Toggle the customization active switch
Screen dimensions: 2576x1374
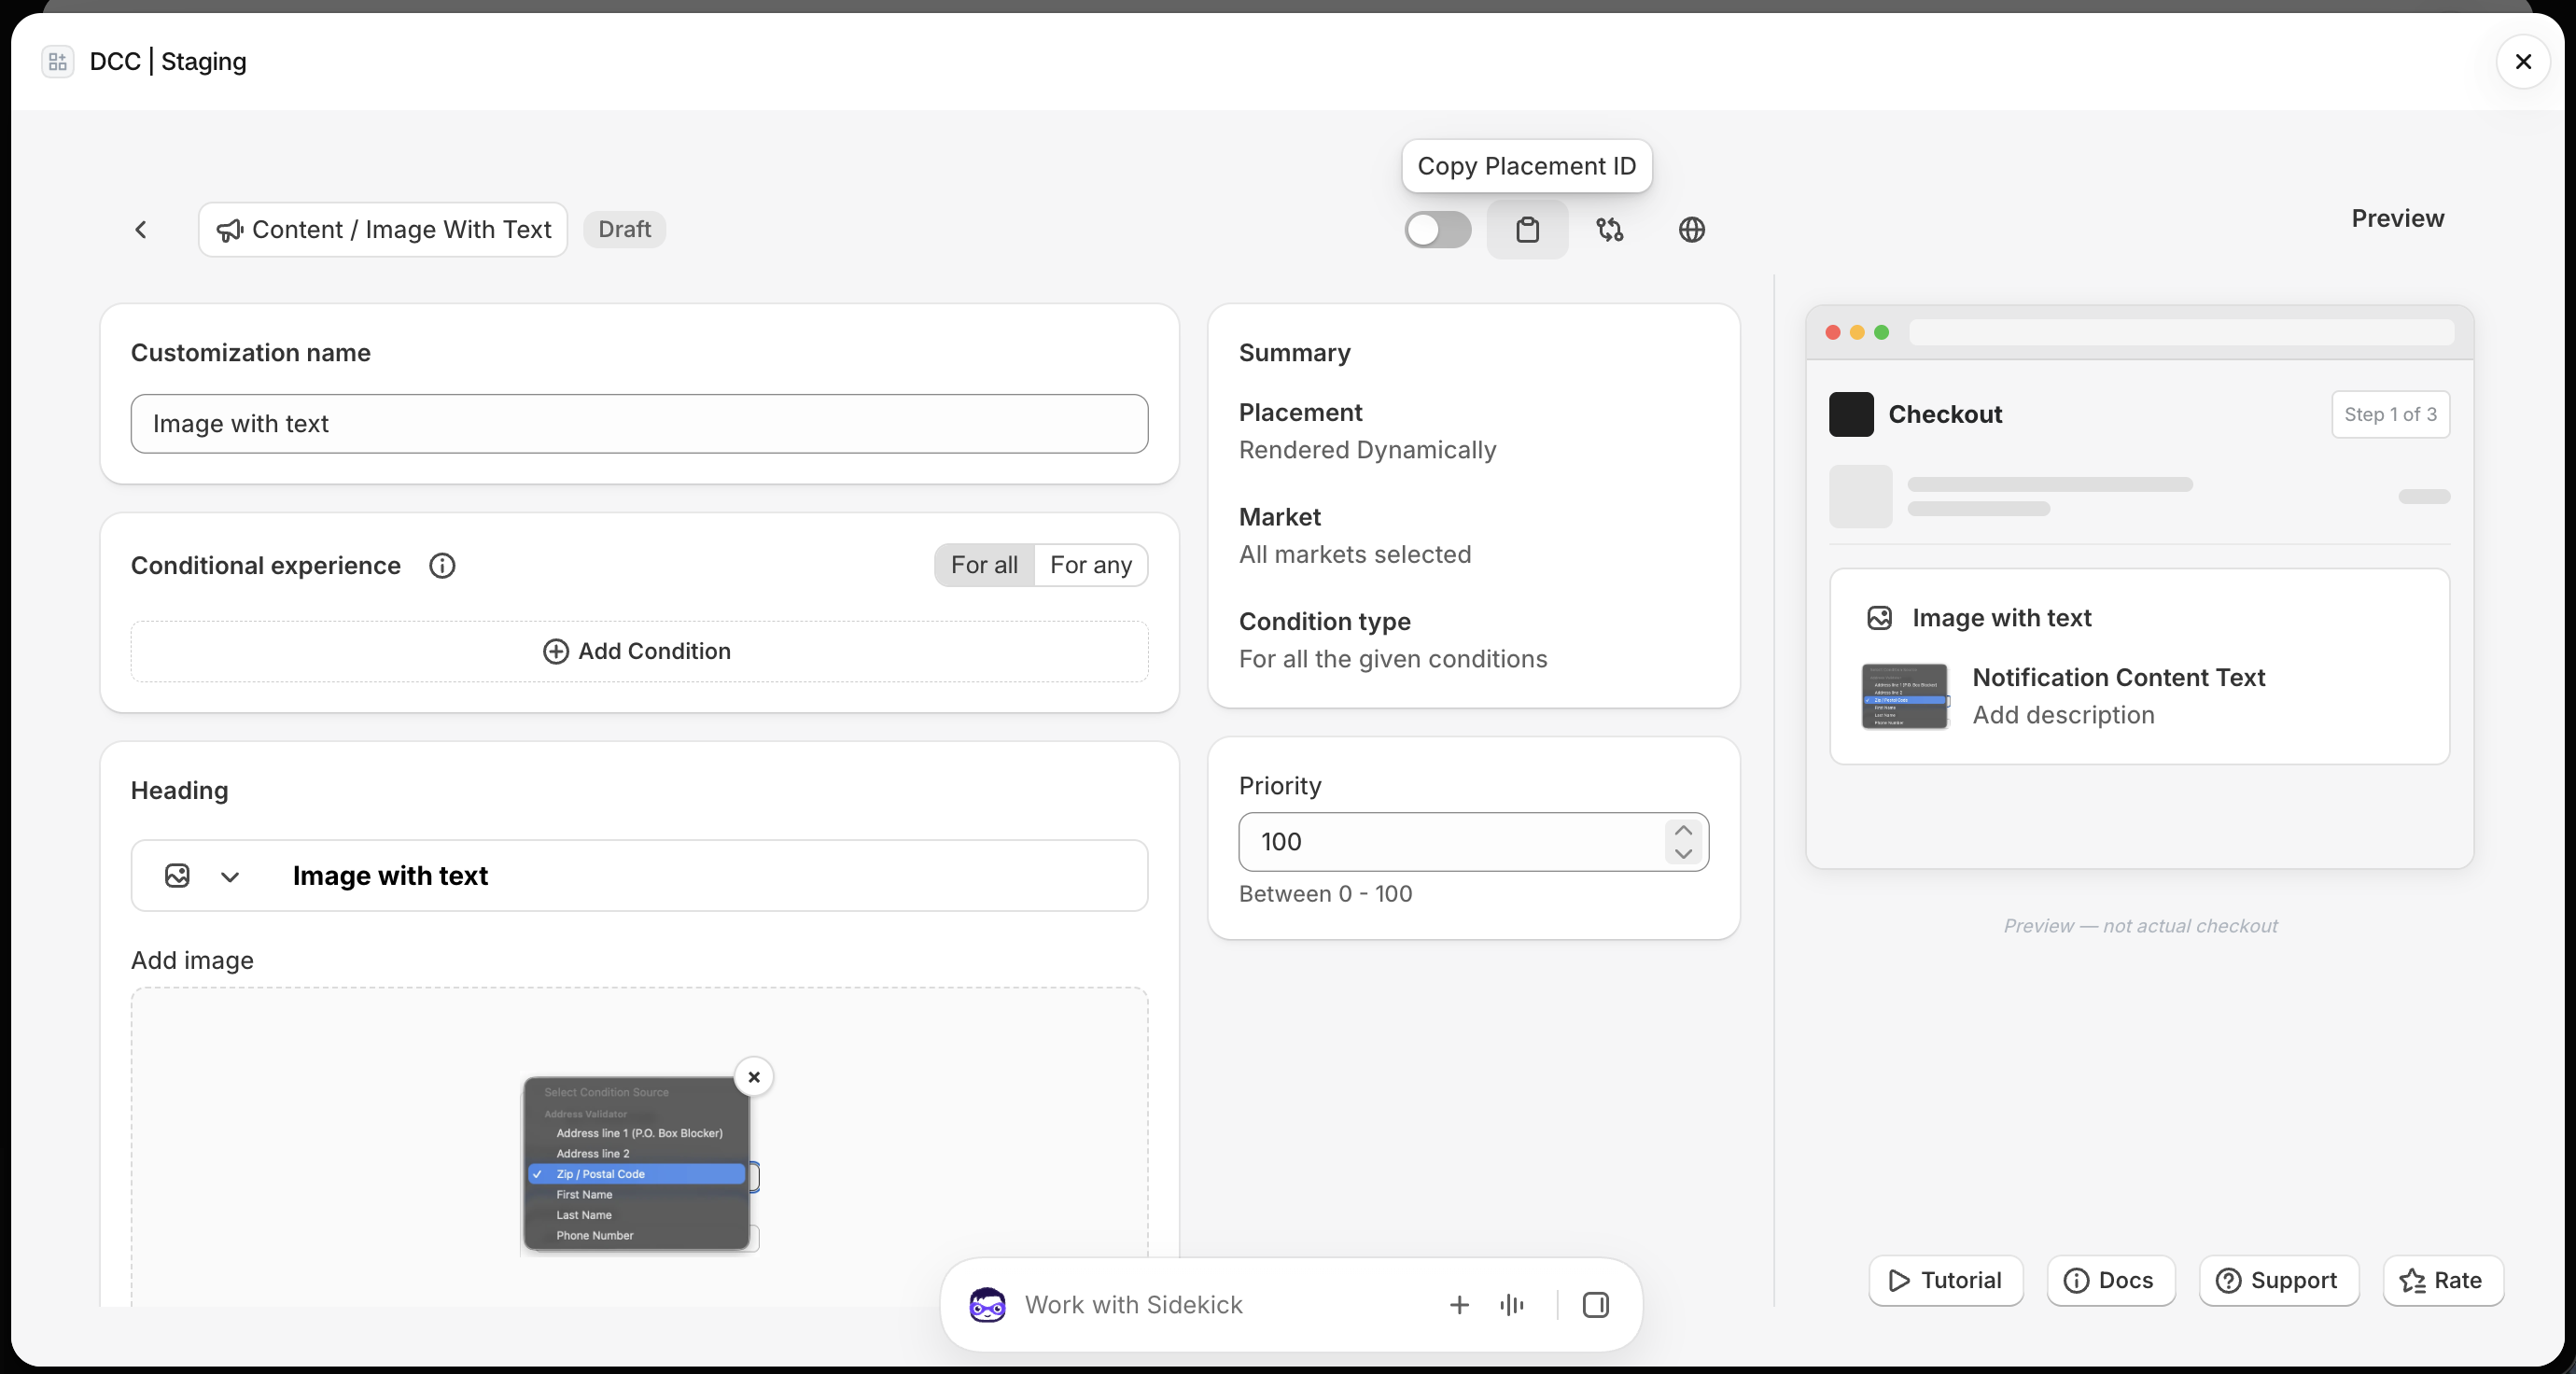pos(1437,230)
